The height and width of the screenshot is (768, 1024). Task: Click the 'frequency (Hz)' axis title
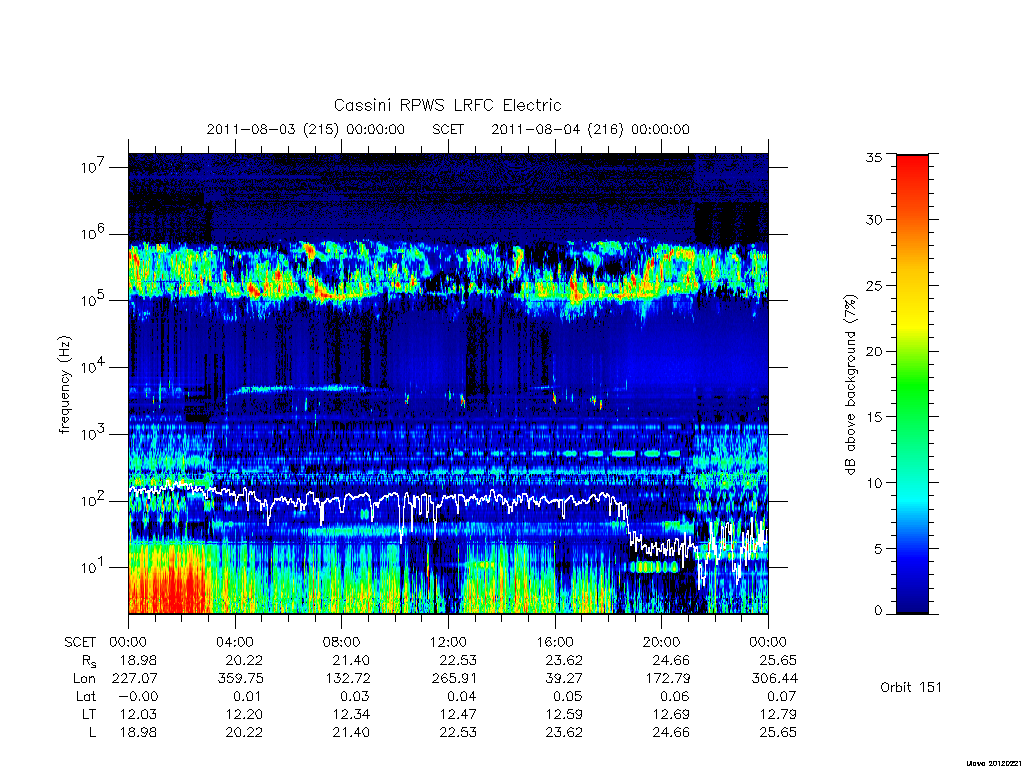pos(64,385)
